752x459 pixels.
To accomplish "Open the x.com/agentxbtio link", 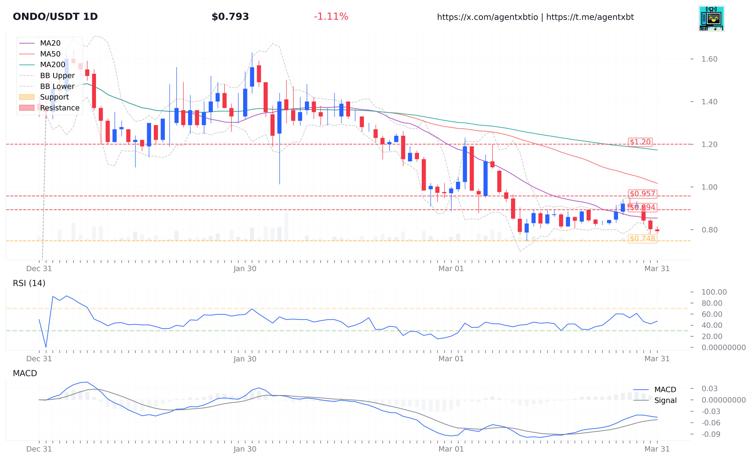I will click(x=489, y=17).
